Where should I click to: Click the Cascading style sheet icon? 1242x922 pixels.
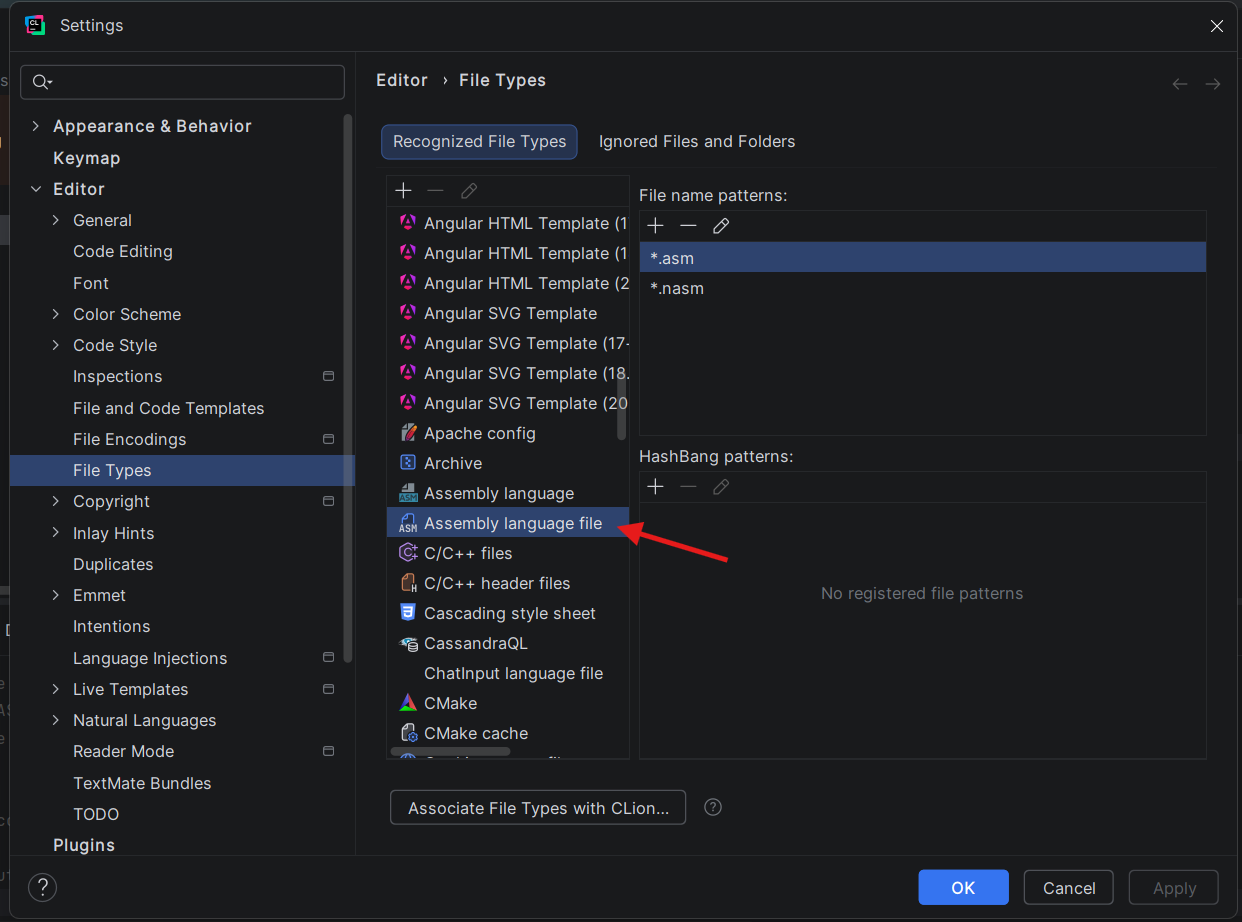coord(408,613)
